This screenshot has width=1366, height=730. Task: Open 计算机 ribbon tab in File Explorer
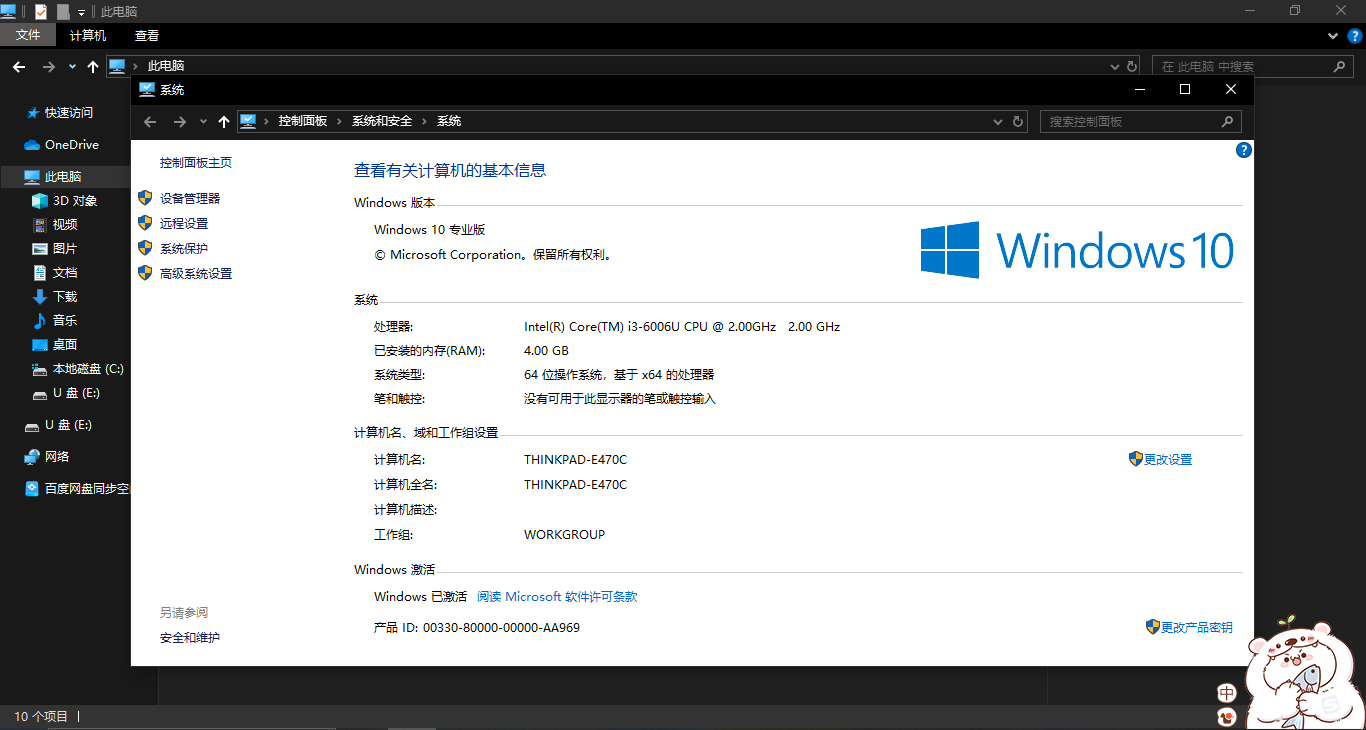(88, 35)
